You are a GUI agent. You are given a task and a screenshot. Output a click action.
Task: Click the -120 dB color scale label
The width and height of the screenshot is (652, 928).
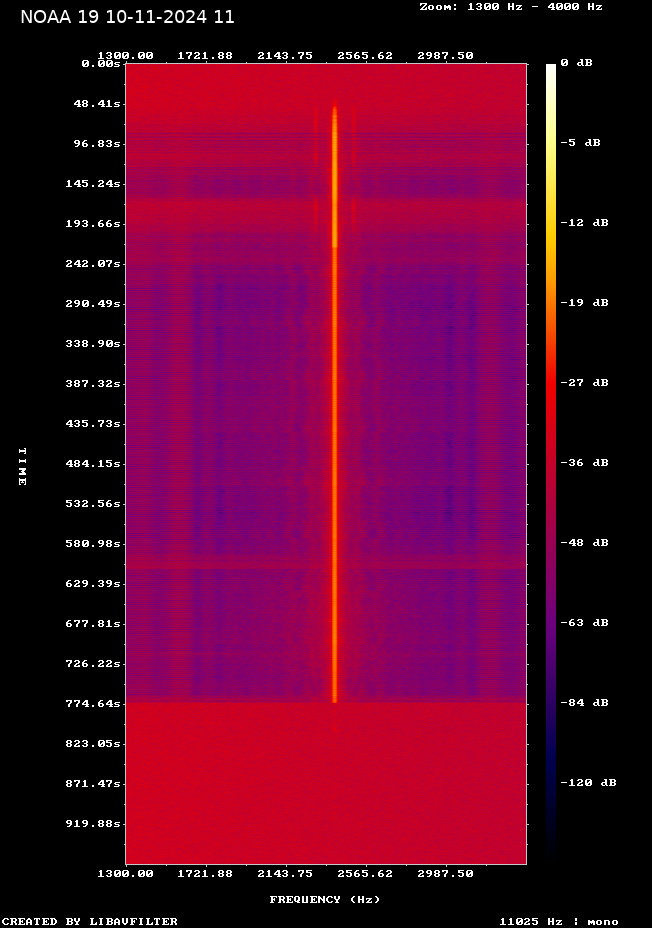[x=587, y=783]
